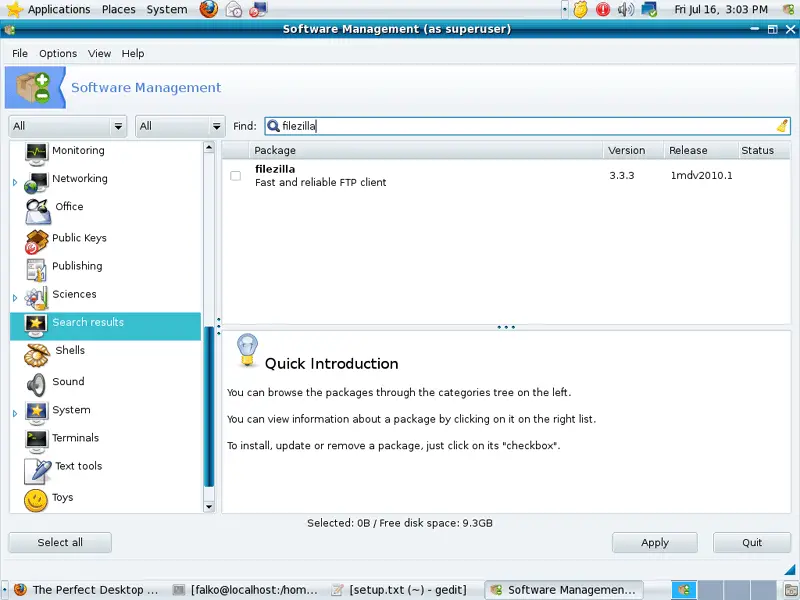Click the Networking globe icon
The image size is (800, 600).
37,183
